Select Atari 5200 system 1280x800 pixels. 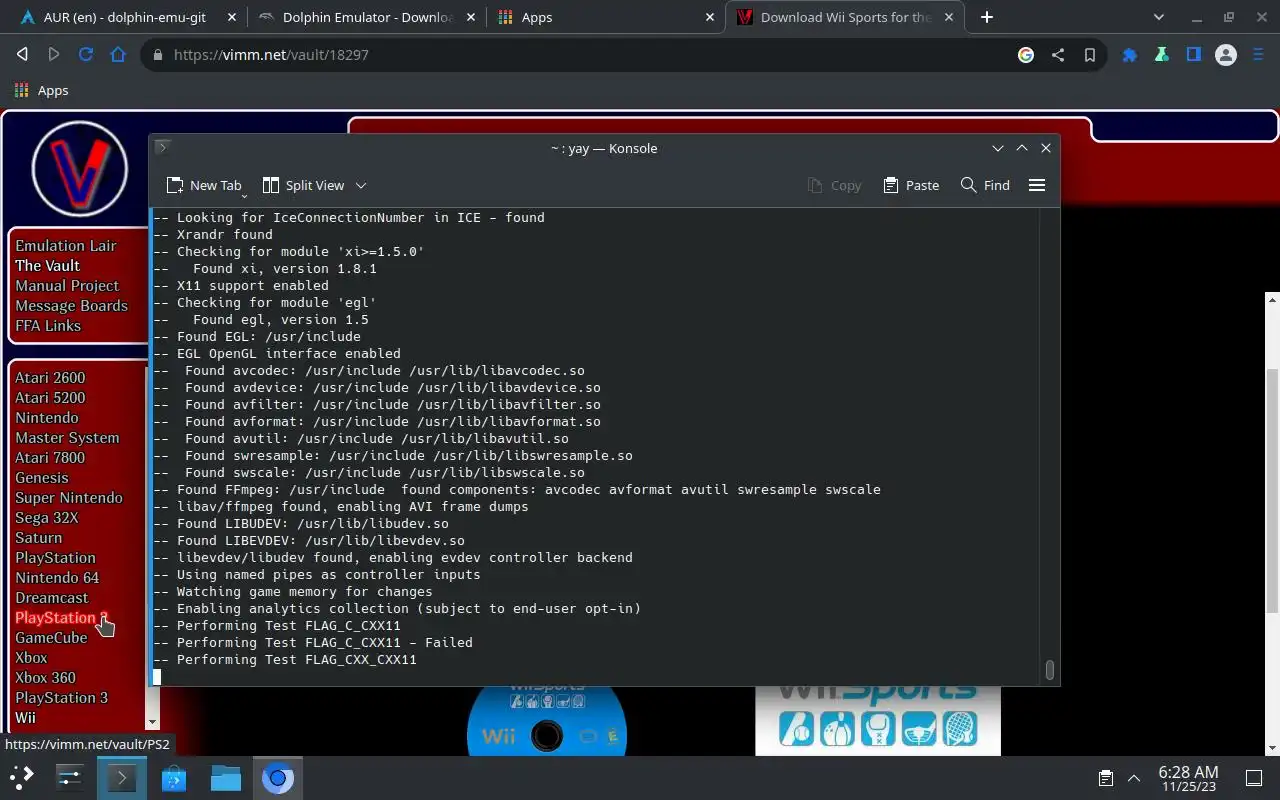tap(50, 397)
